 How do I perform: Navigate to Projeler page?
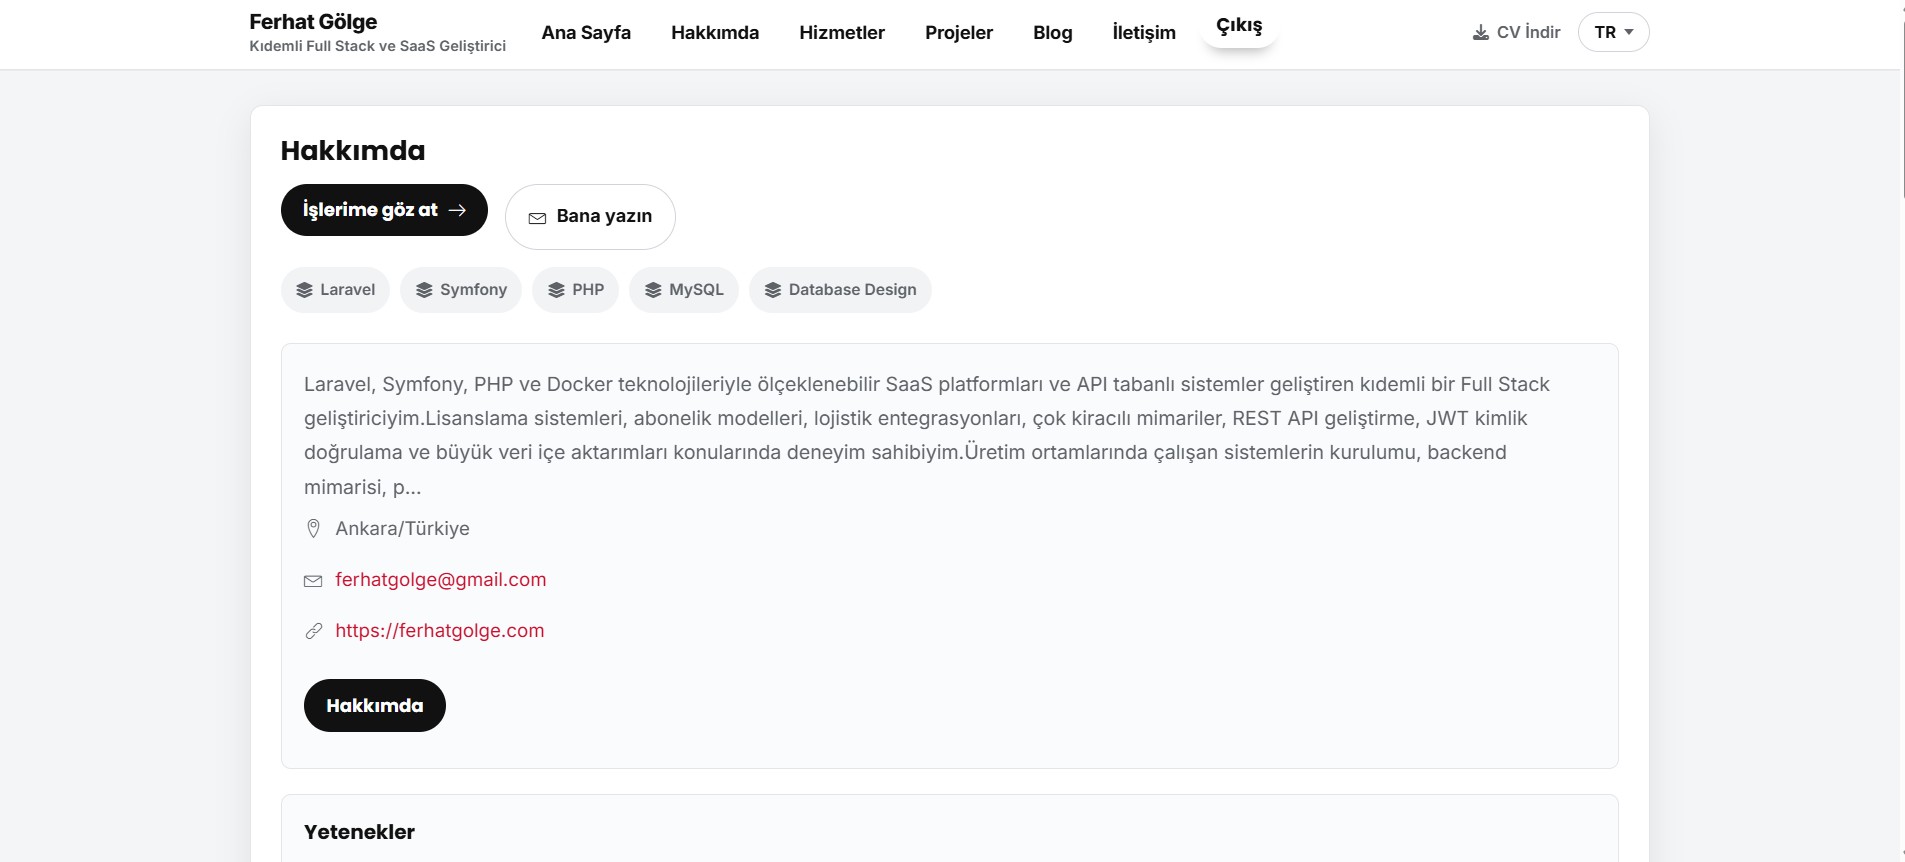tap(959, 32)
